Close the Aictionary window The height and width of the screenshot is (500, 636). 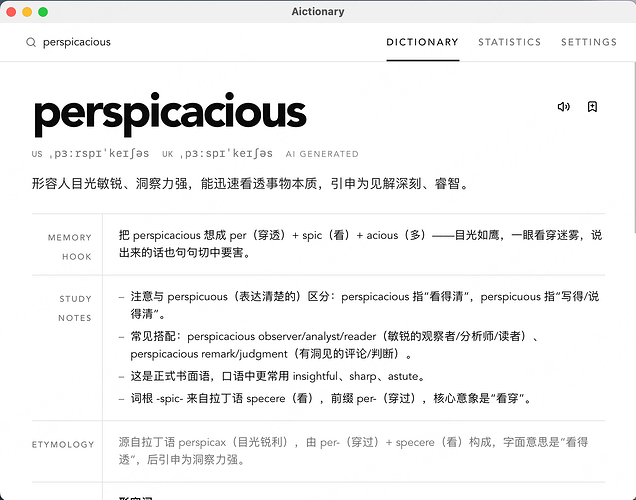[x=11, y=12]
